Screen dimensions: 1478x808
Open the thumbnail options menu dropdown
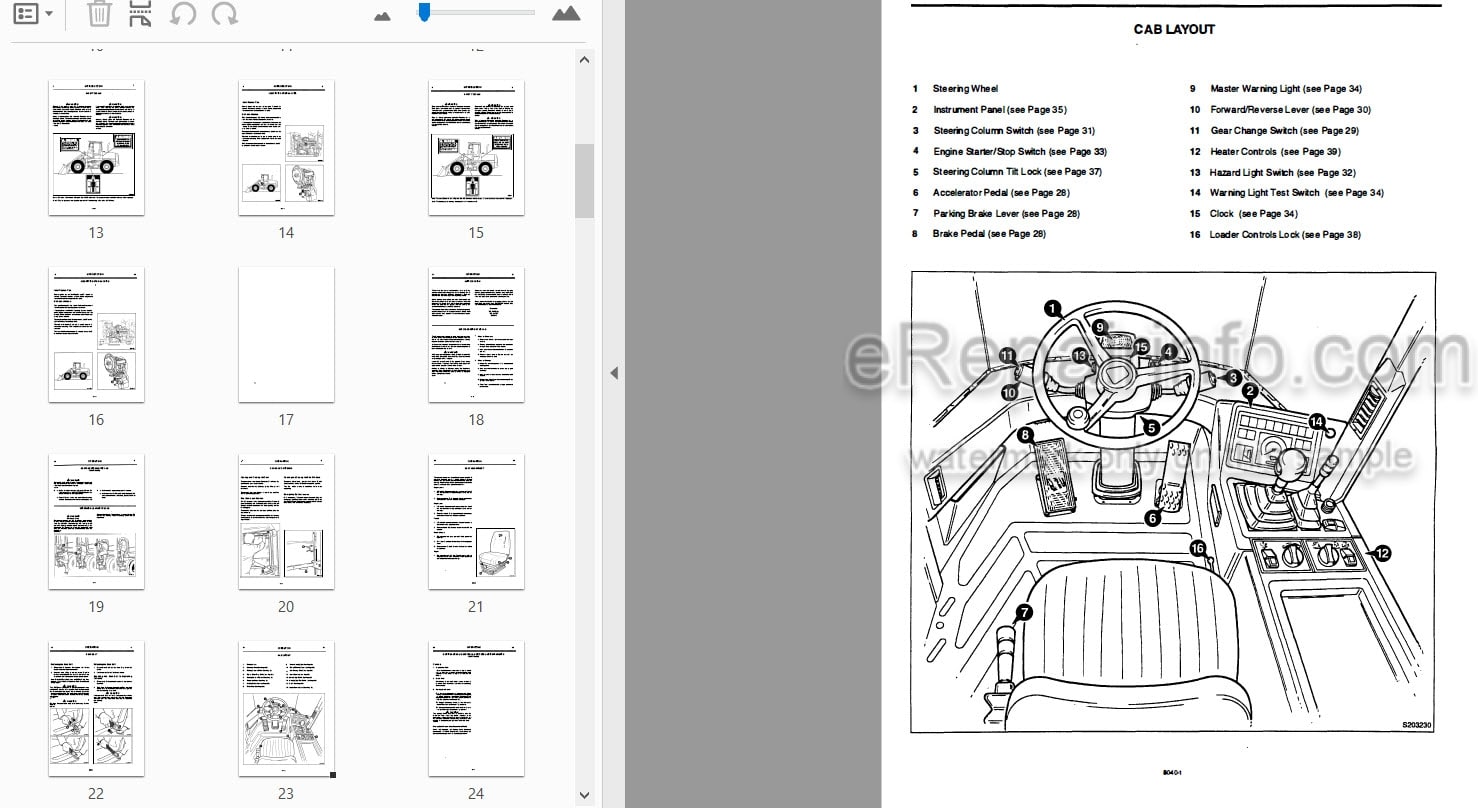pyautogui.click(x=34, y=14)
